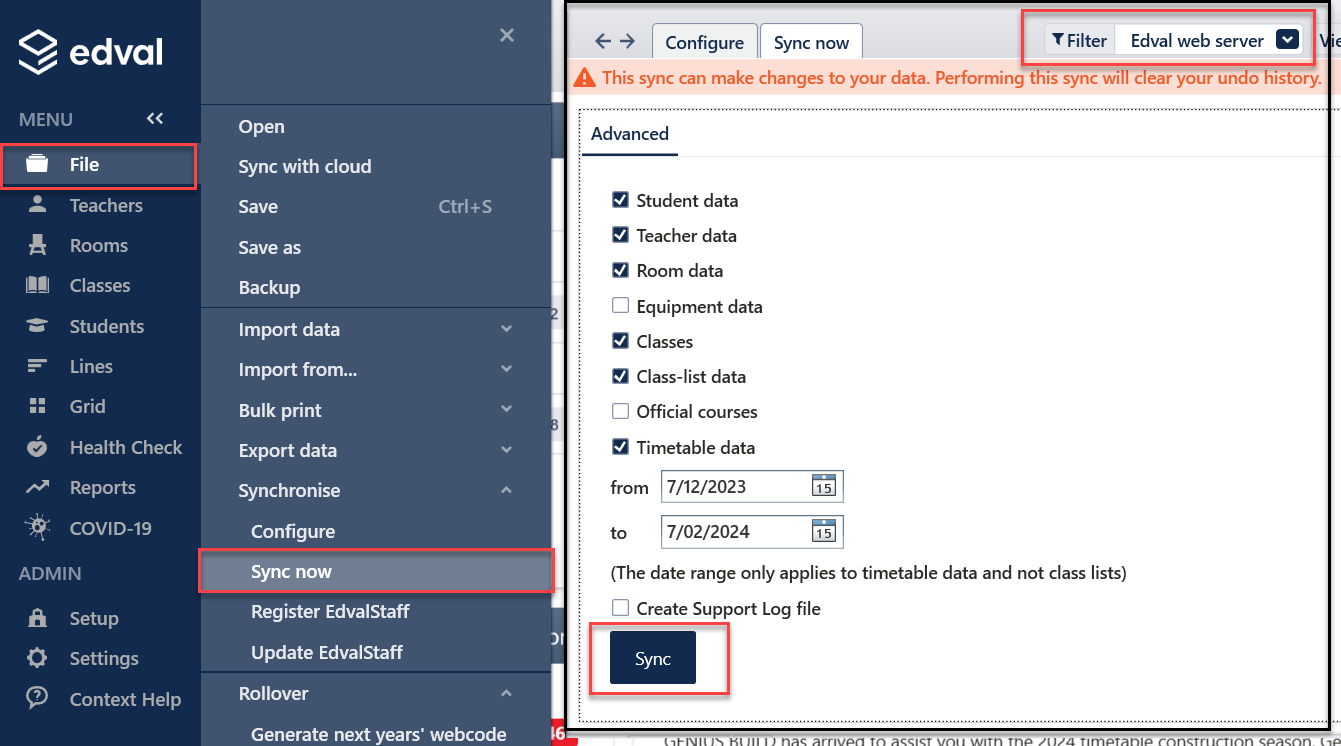Screen dimensions: 1341x746
Task: Click the COVID-19 virus icon
Action: [37, 528]
